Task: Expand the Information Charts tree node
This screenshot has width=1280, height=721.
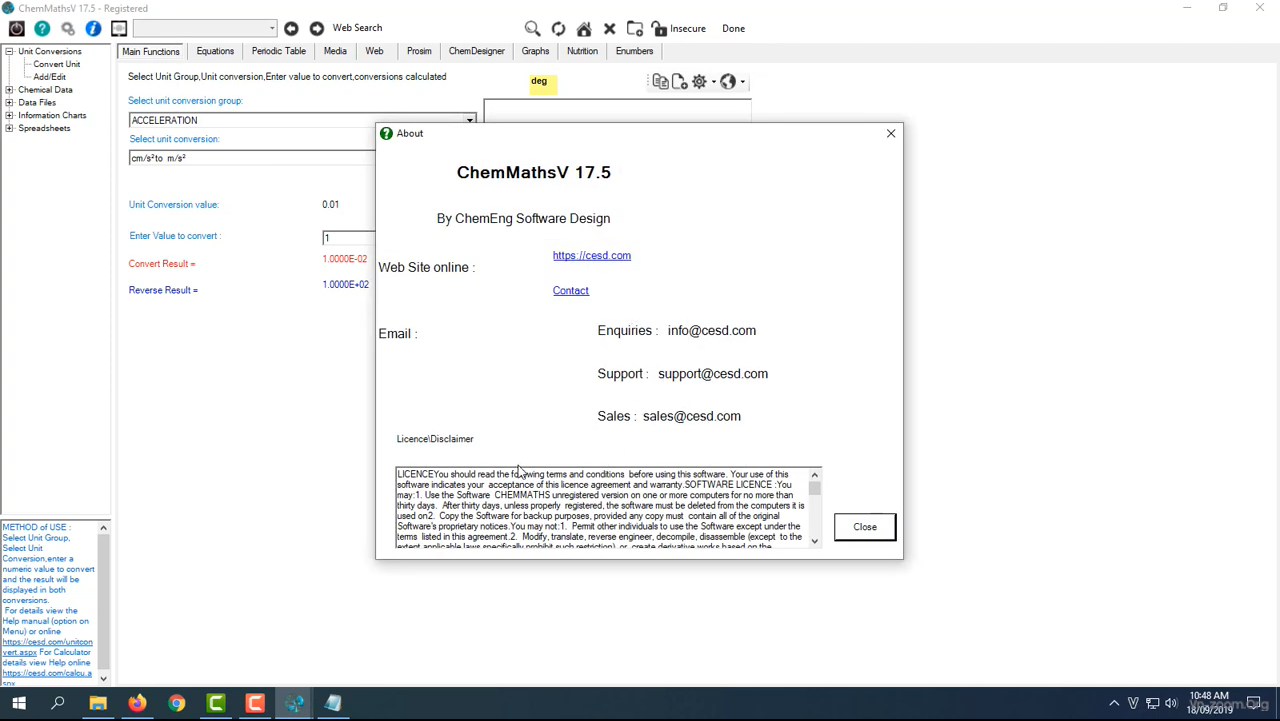Action: (x=9, y=116)
